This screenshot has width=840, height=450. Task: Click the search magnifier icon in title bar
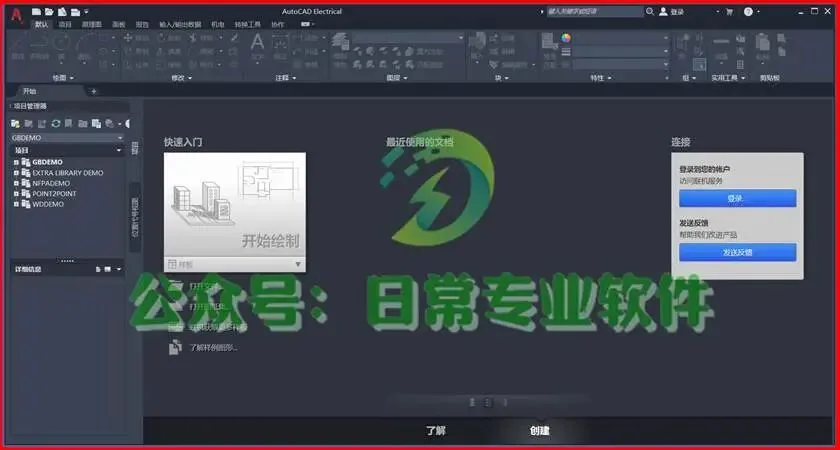coord(650,11)
